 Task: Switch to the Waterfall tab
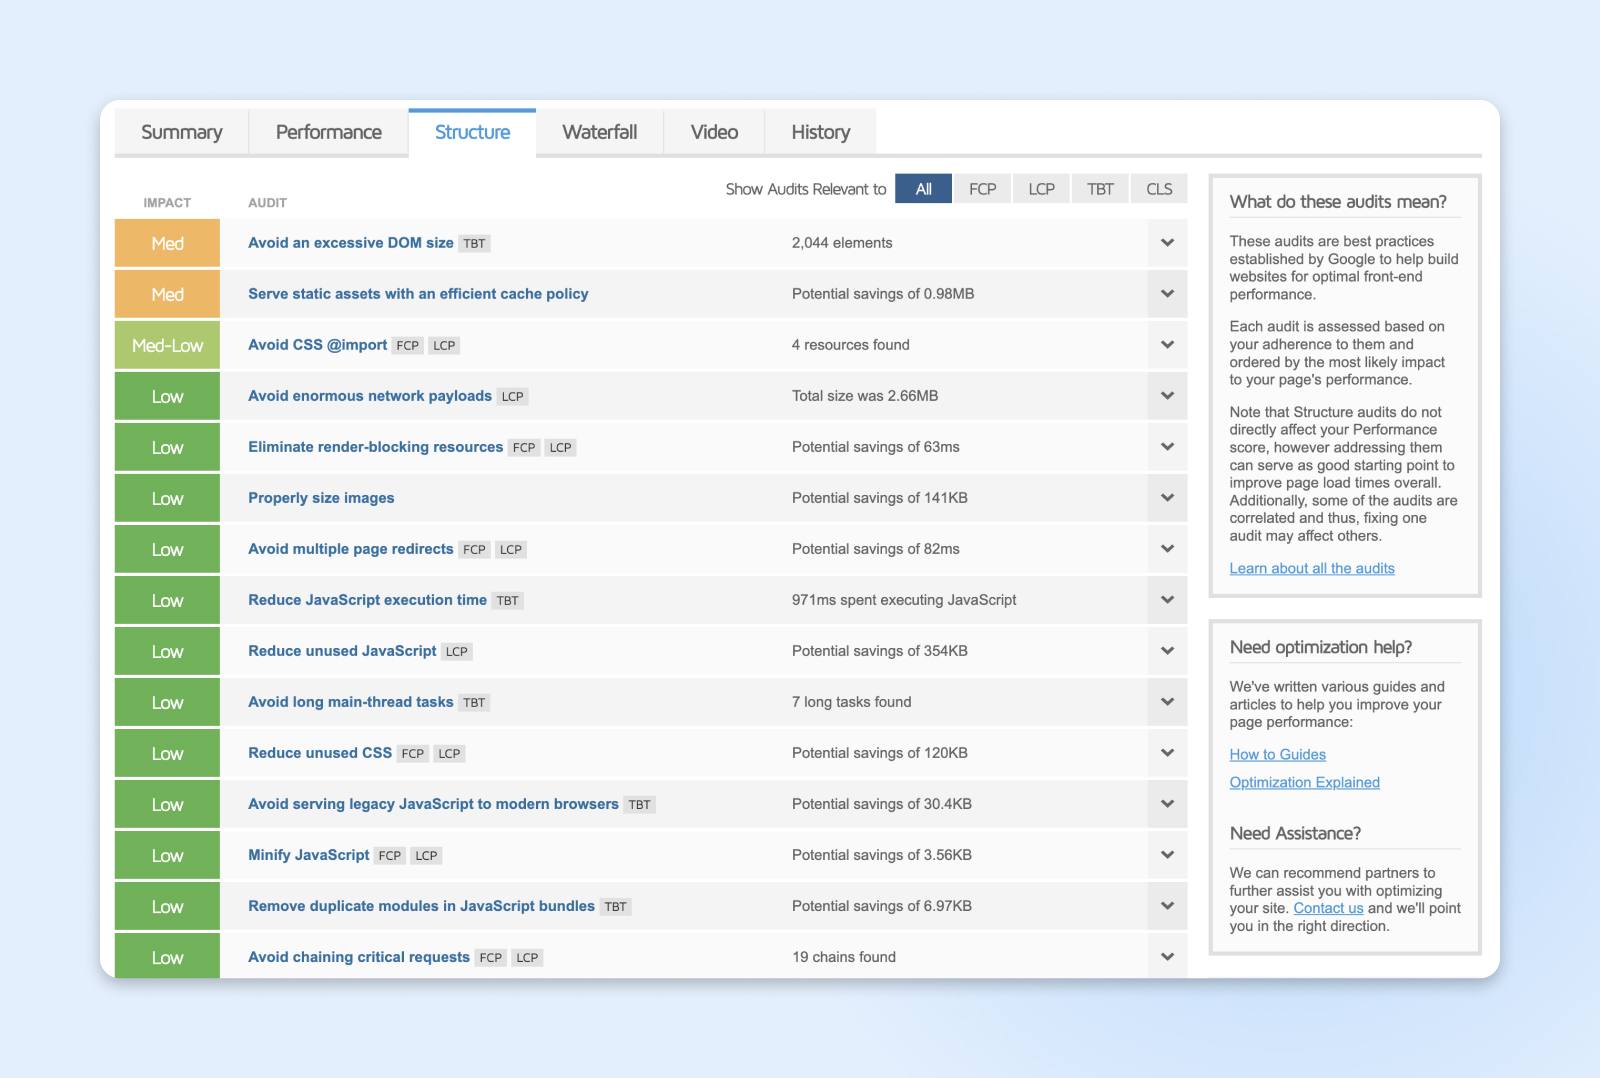[599, 132]
